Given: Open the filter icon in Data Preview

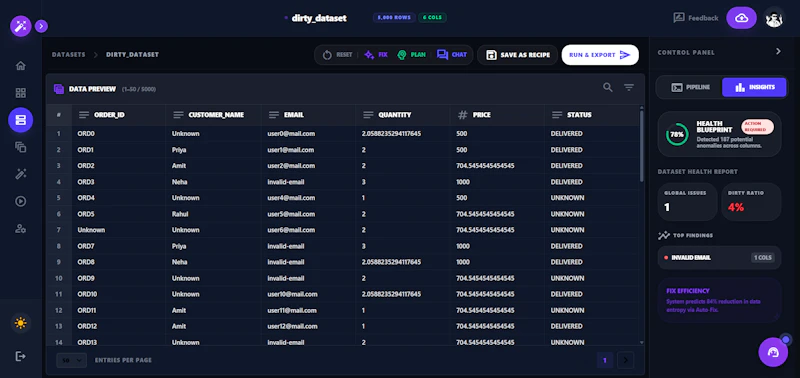Looking at the screenshot, I should 629,88.
